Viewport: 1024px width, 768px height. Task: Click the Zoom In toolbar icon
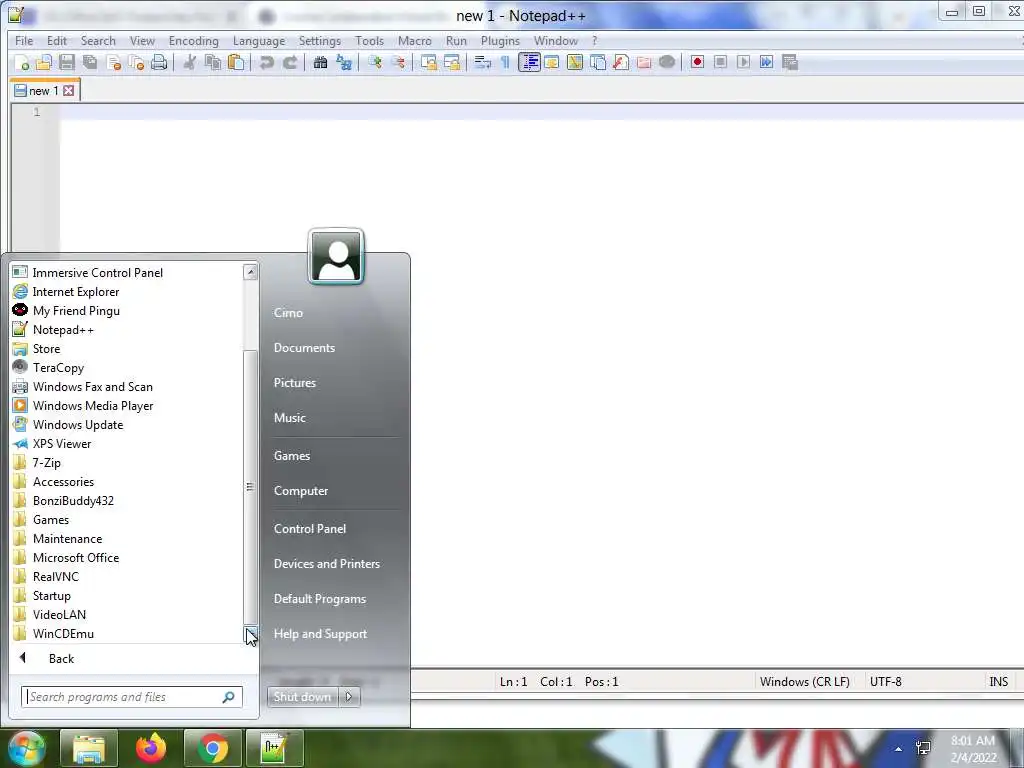coord(375,63)
